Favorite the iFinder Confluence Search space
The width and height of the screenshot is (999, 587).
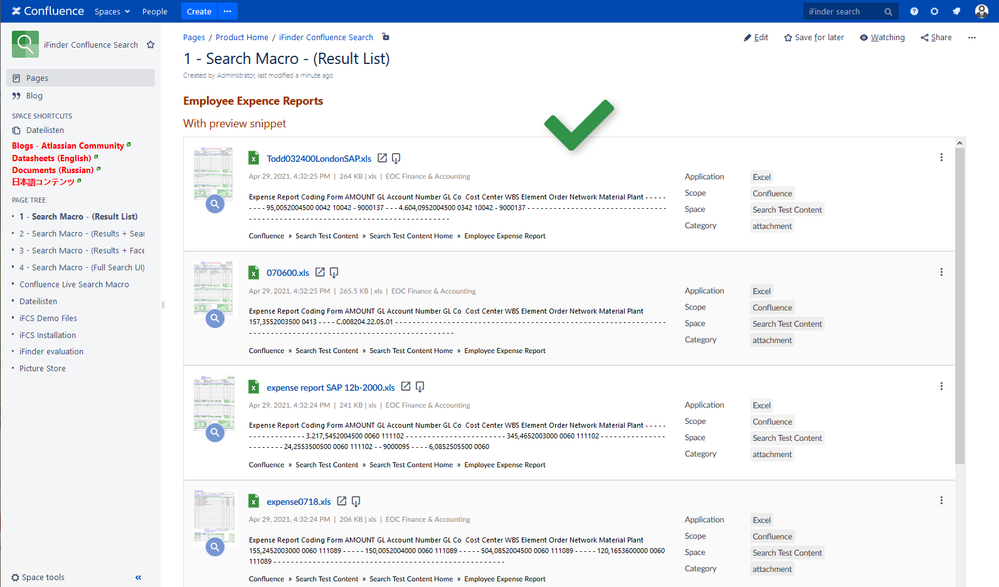click(150, 44)
